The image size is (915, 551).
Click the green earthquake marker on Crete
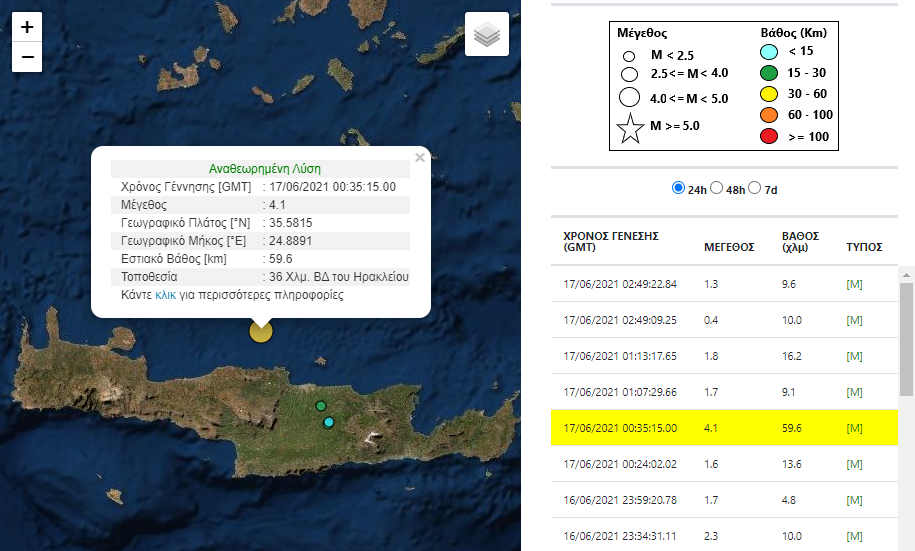(320, 406)
